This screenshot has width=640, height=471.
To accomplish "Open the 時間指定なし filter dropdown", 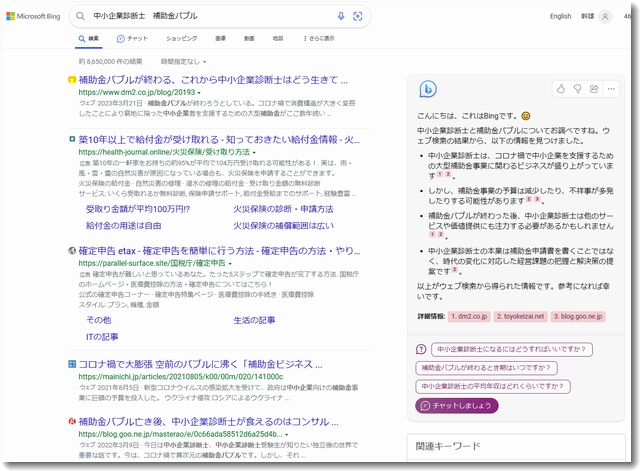I will tap(183, 62).
